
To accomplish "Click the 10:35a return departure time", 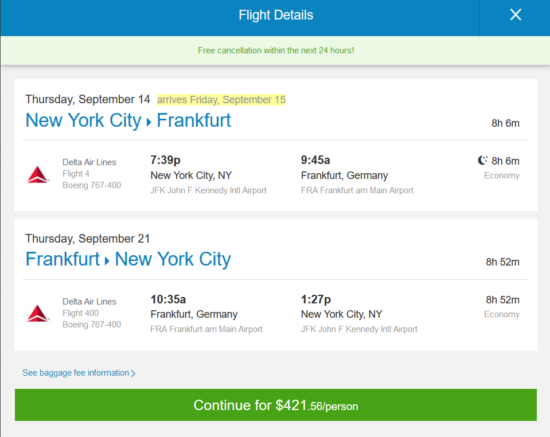I will tap(168, 299).
